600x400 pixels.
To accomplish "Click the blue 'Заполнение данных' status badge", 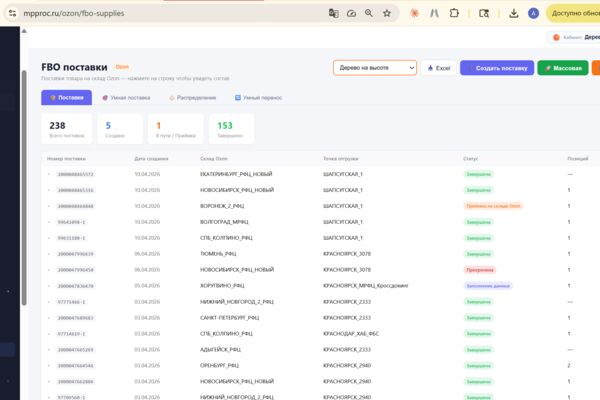I will [x=488, y=286].
